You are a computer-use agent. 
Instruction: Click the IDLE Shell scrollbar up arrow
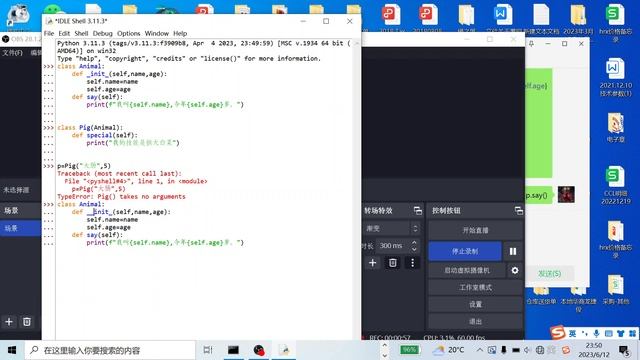(x=356, y=43)
